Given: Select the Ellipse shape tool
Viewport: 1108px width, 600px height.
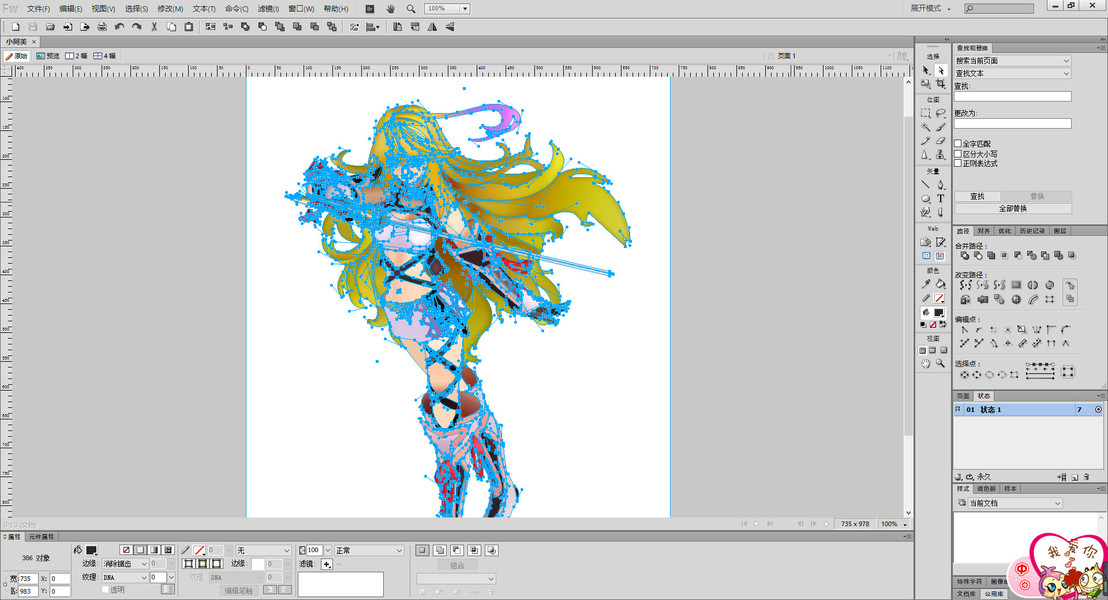Looking at the screenshot, I should 926,199.
